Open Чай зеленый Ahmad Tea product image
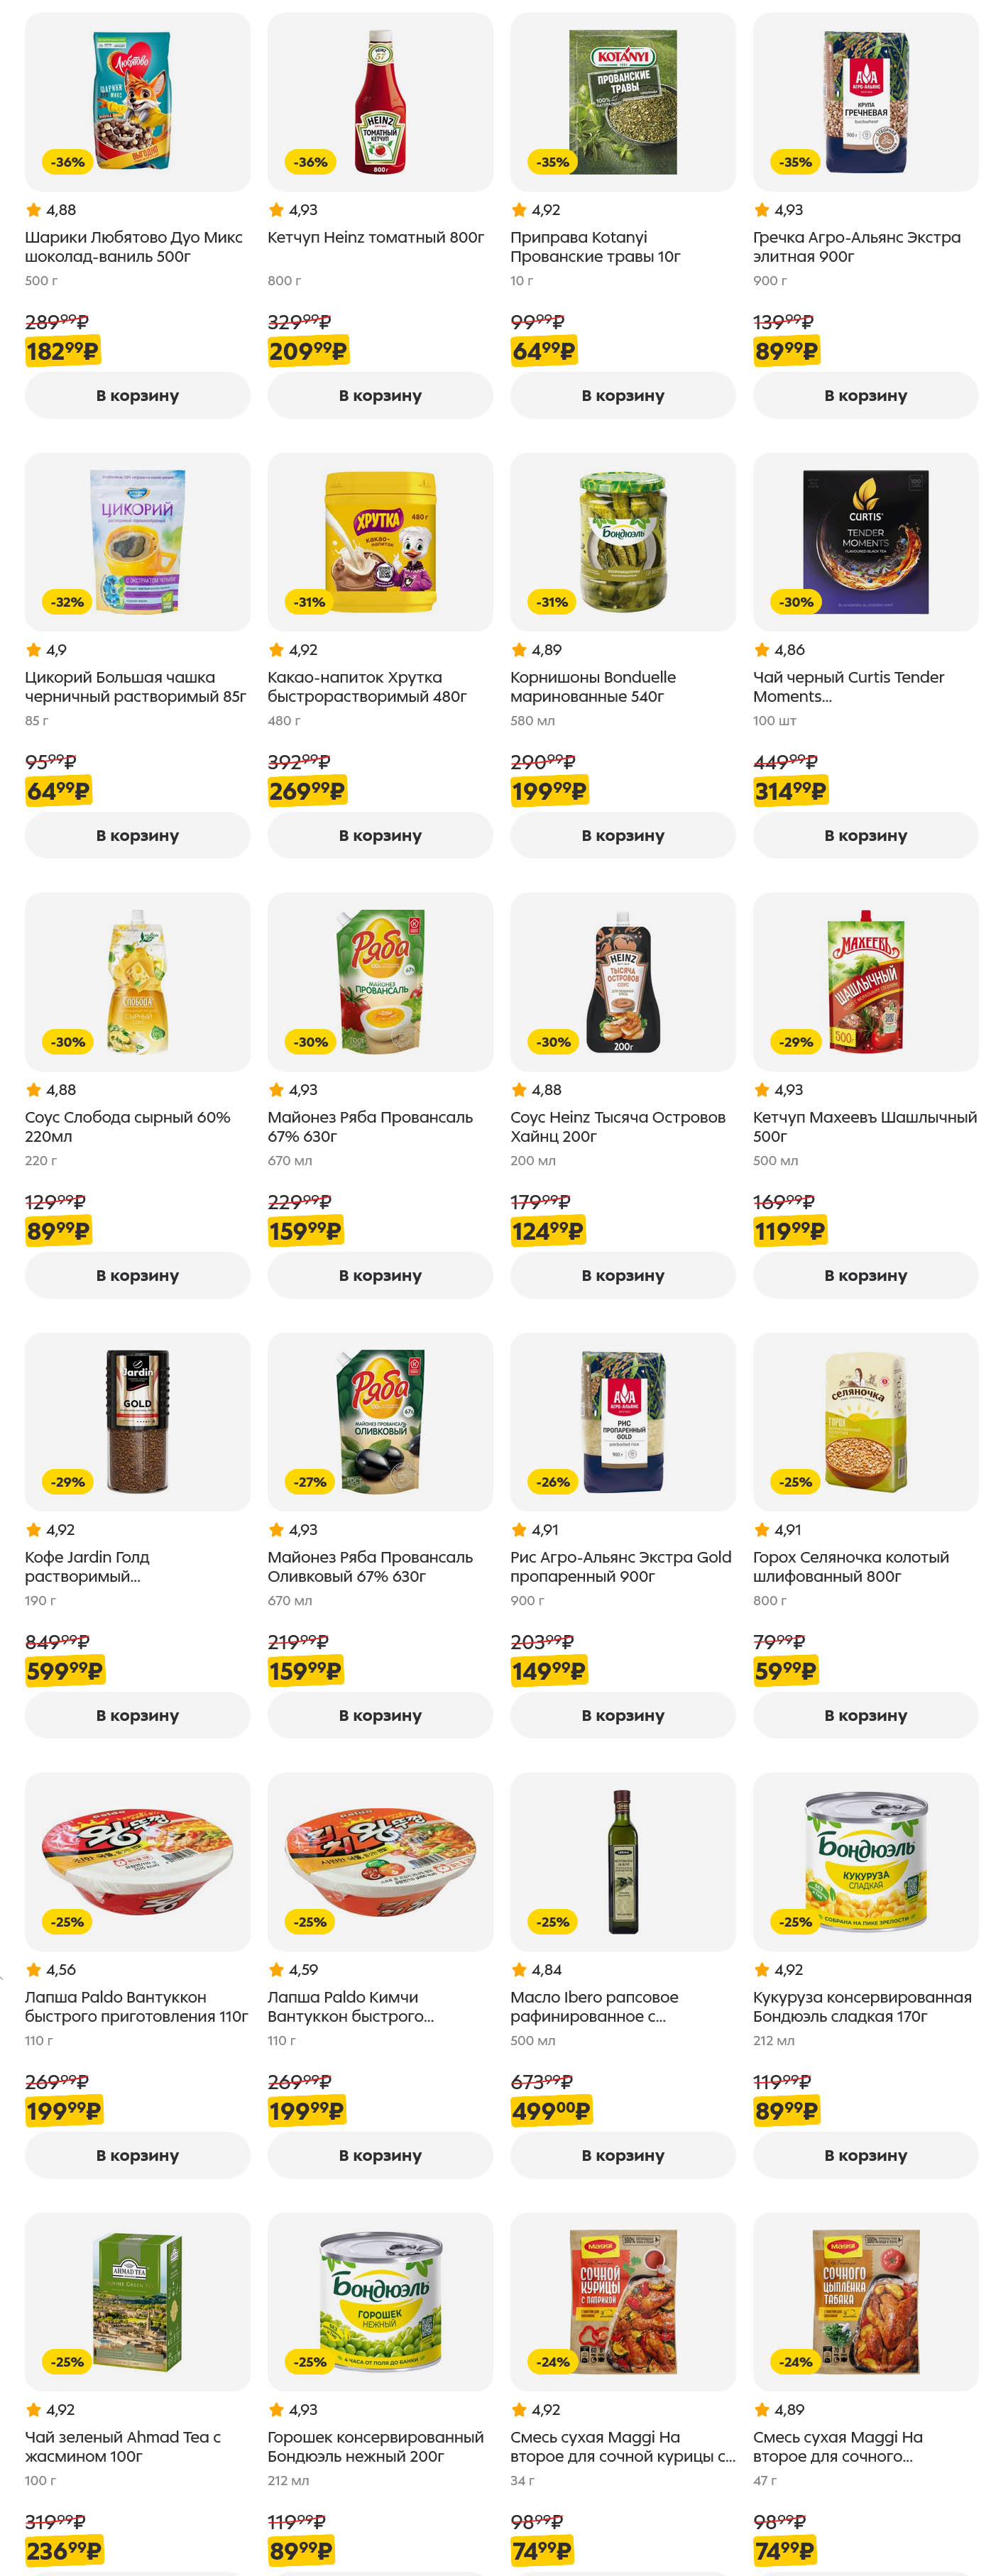 pos(137,2301)
